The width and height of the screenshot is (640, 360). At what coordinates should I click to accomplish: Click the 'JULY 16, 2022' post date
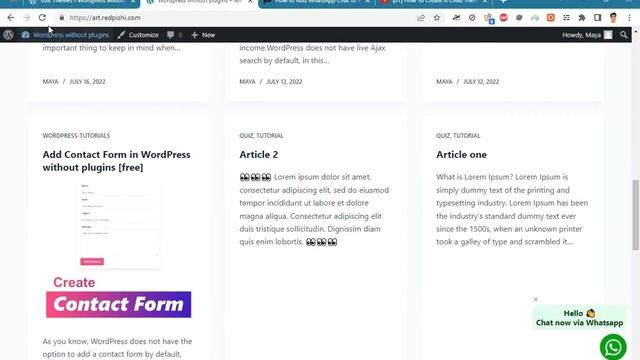87,82
